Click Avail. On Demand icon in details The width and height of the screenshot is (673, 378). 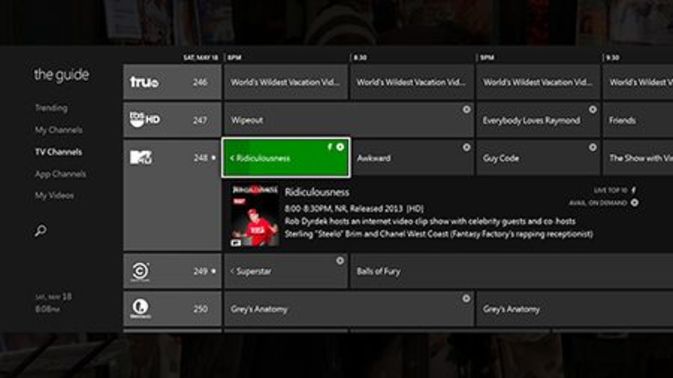(x=634, y=203)
